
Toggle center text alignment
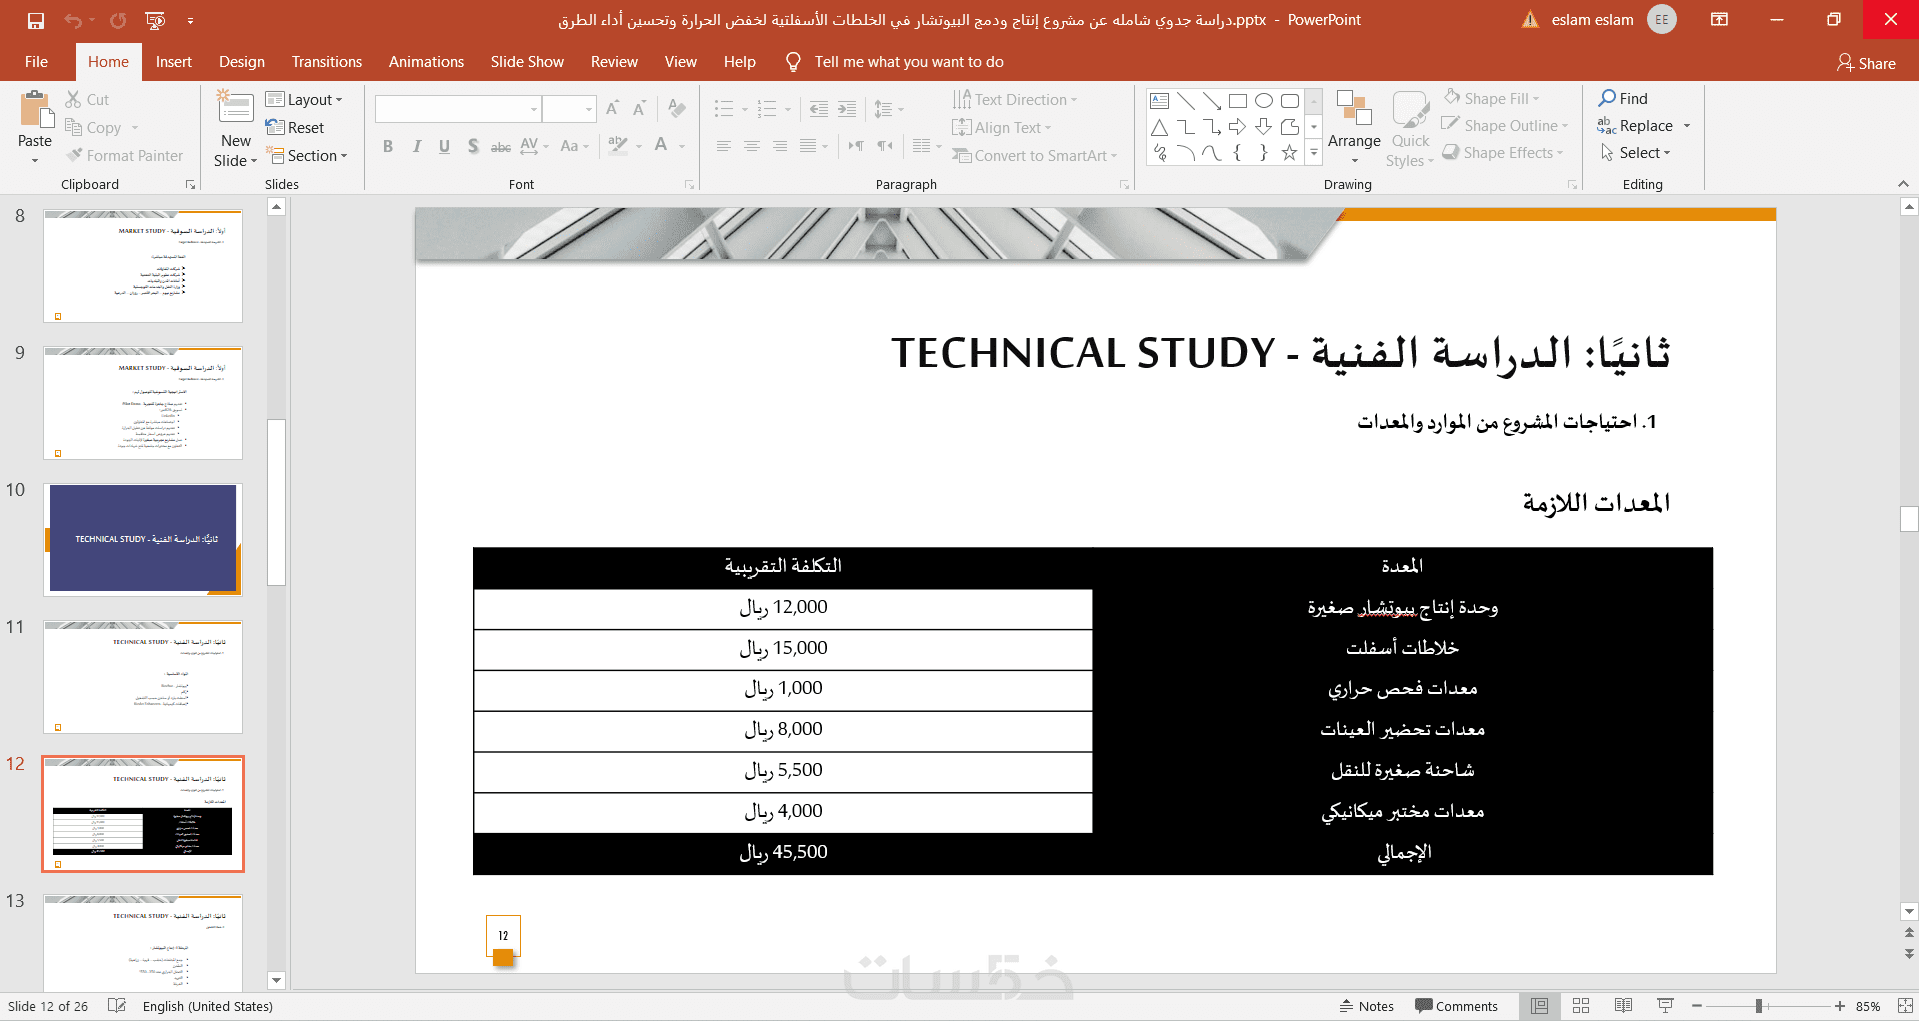(x=751, y=146)
